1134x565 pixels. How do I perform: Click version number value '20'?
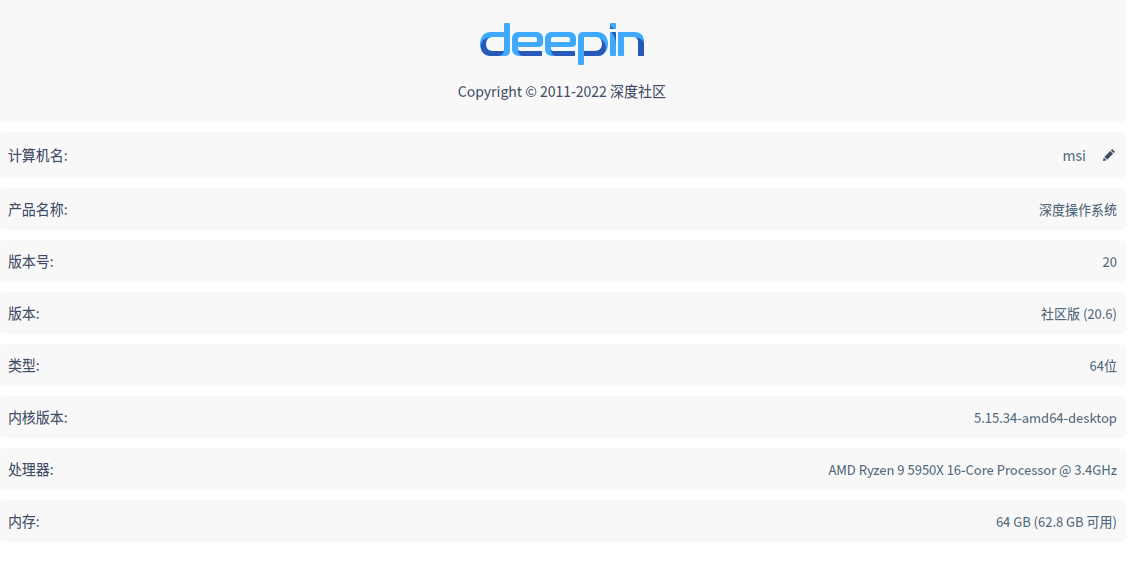coord(1109,262)
